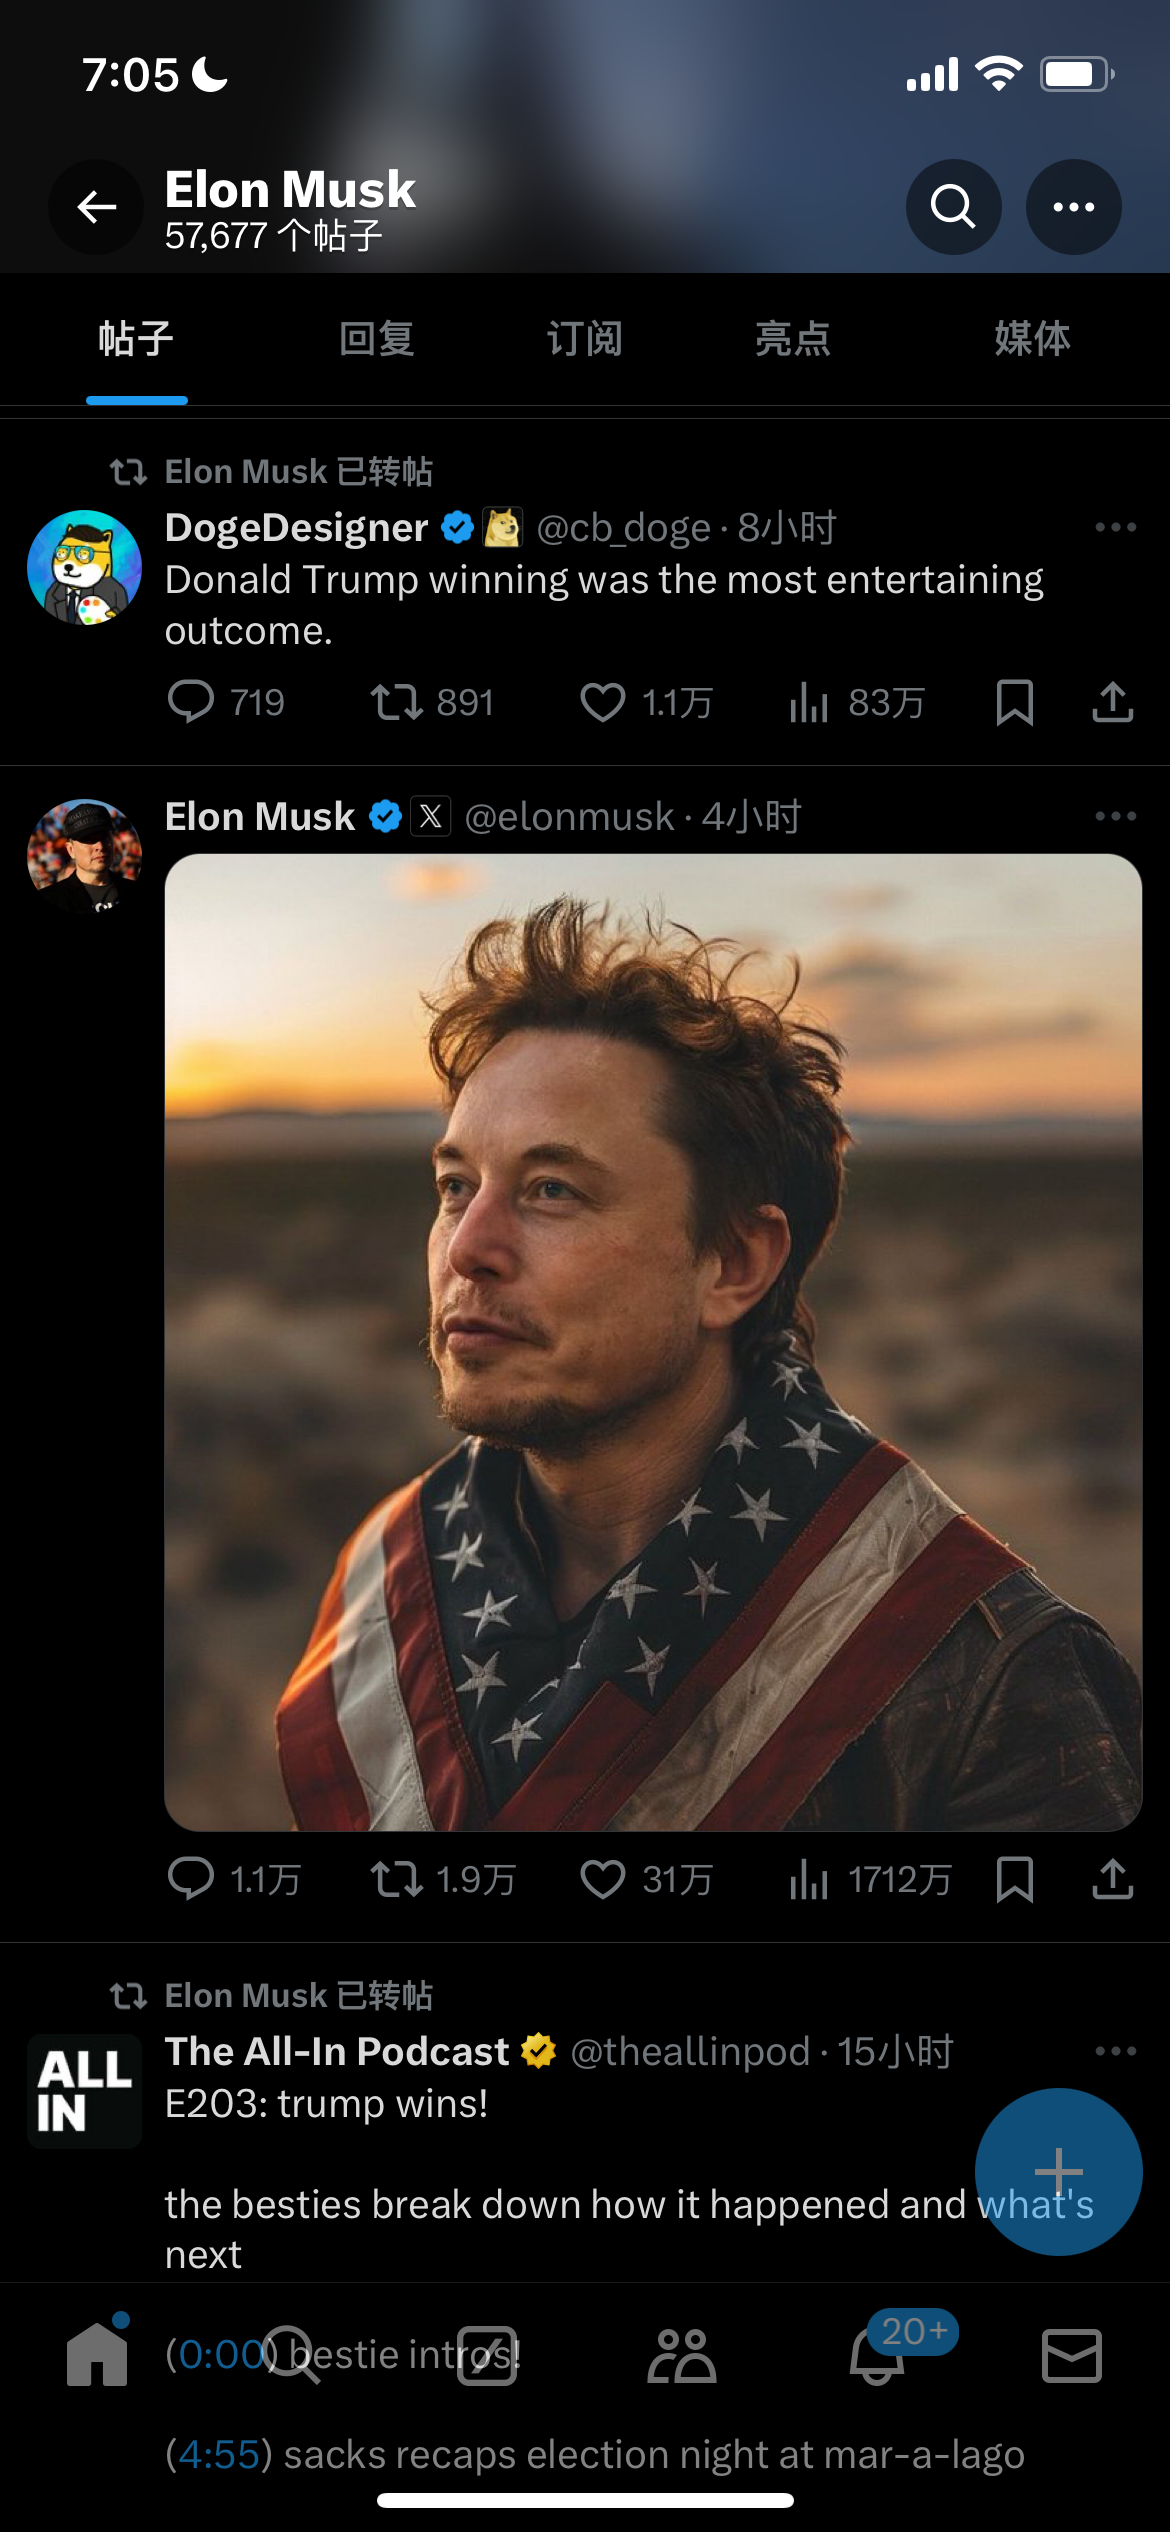Screen dimensions: 1170x2532
Task: Switch to the 回复 tab
Action: tap(376, 339)
